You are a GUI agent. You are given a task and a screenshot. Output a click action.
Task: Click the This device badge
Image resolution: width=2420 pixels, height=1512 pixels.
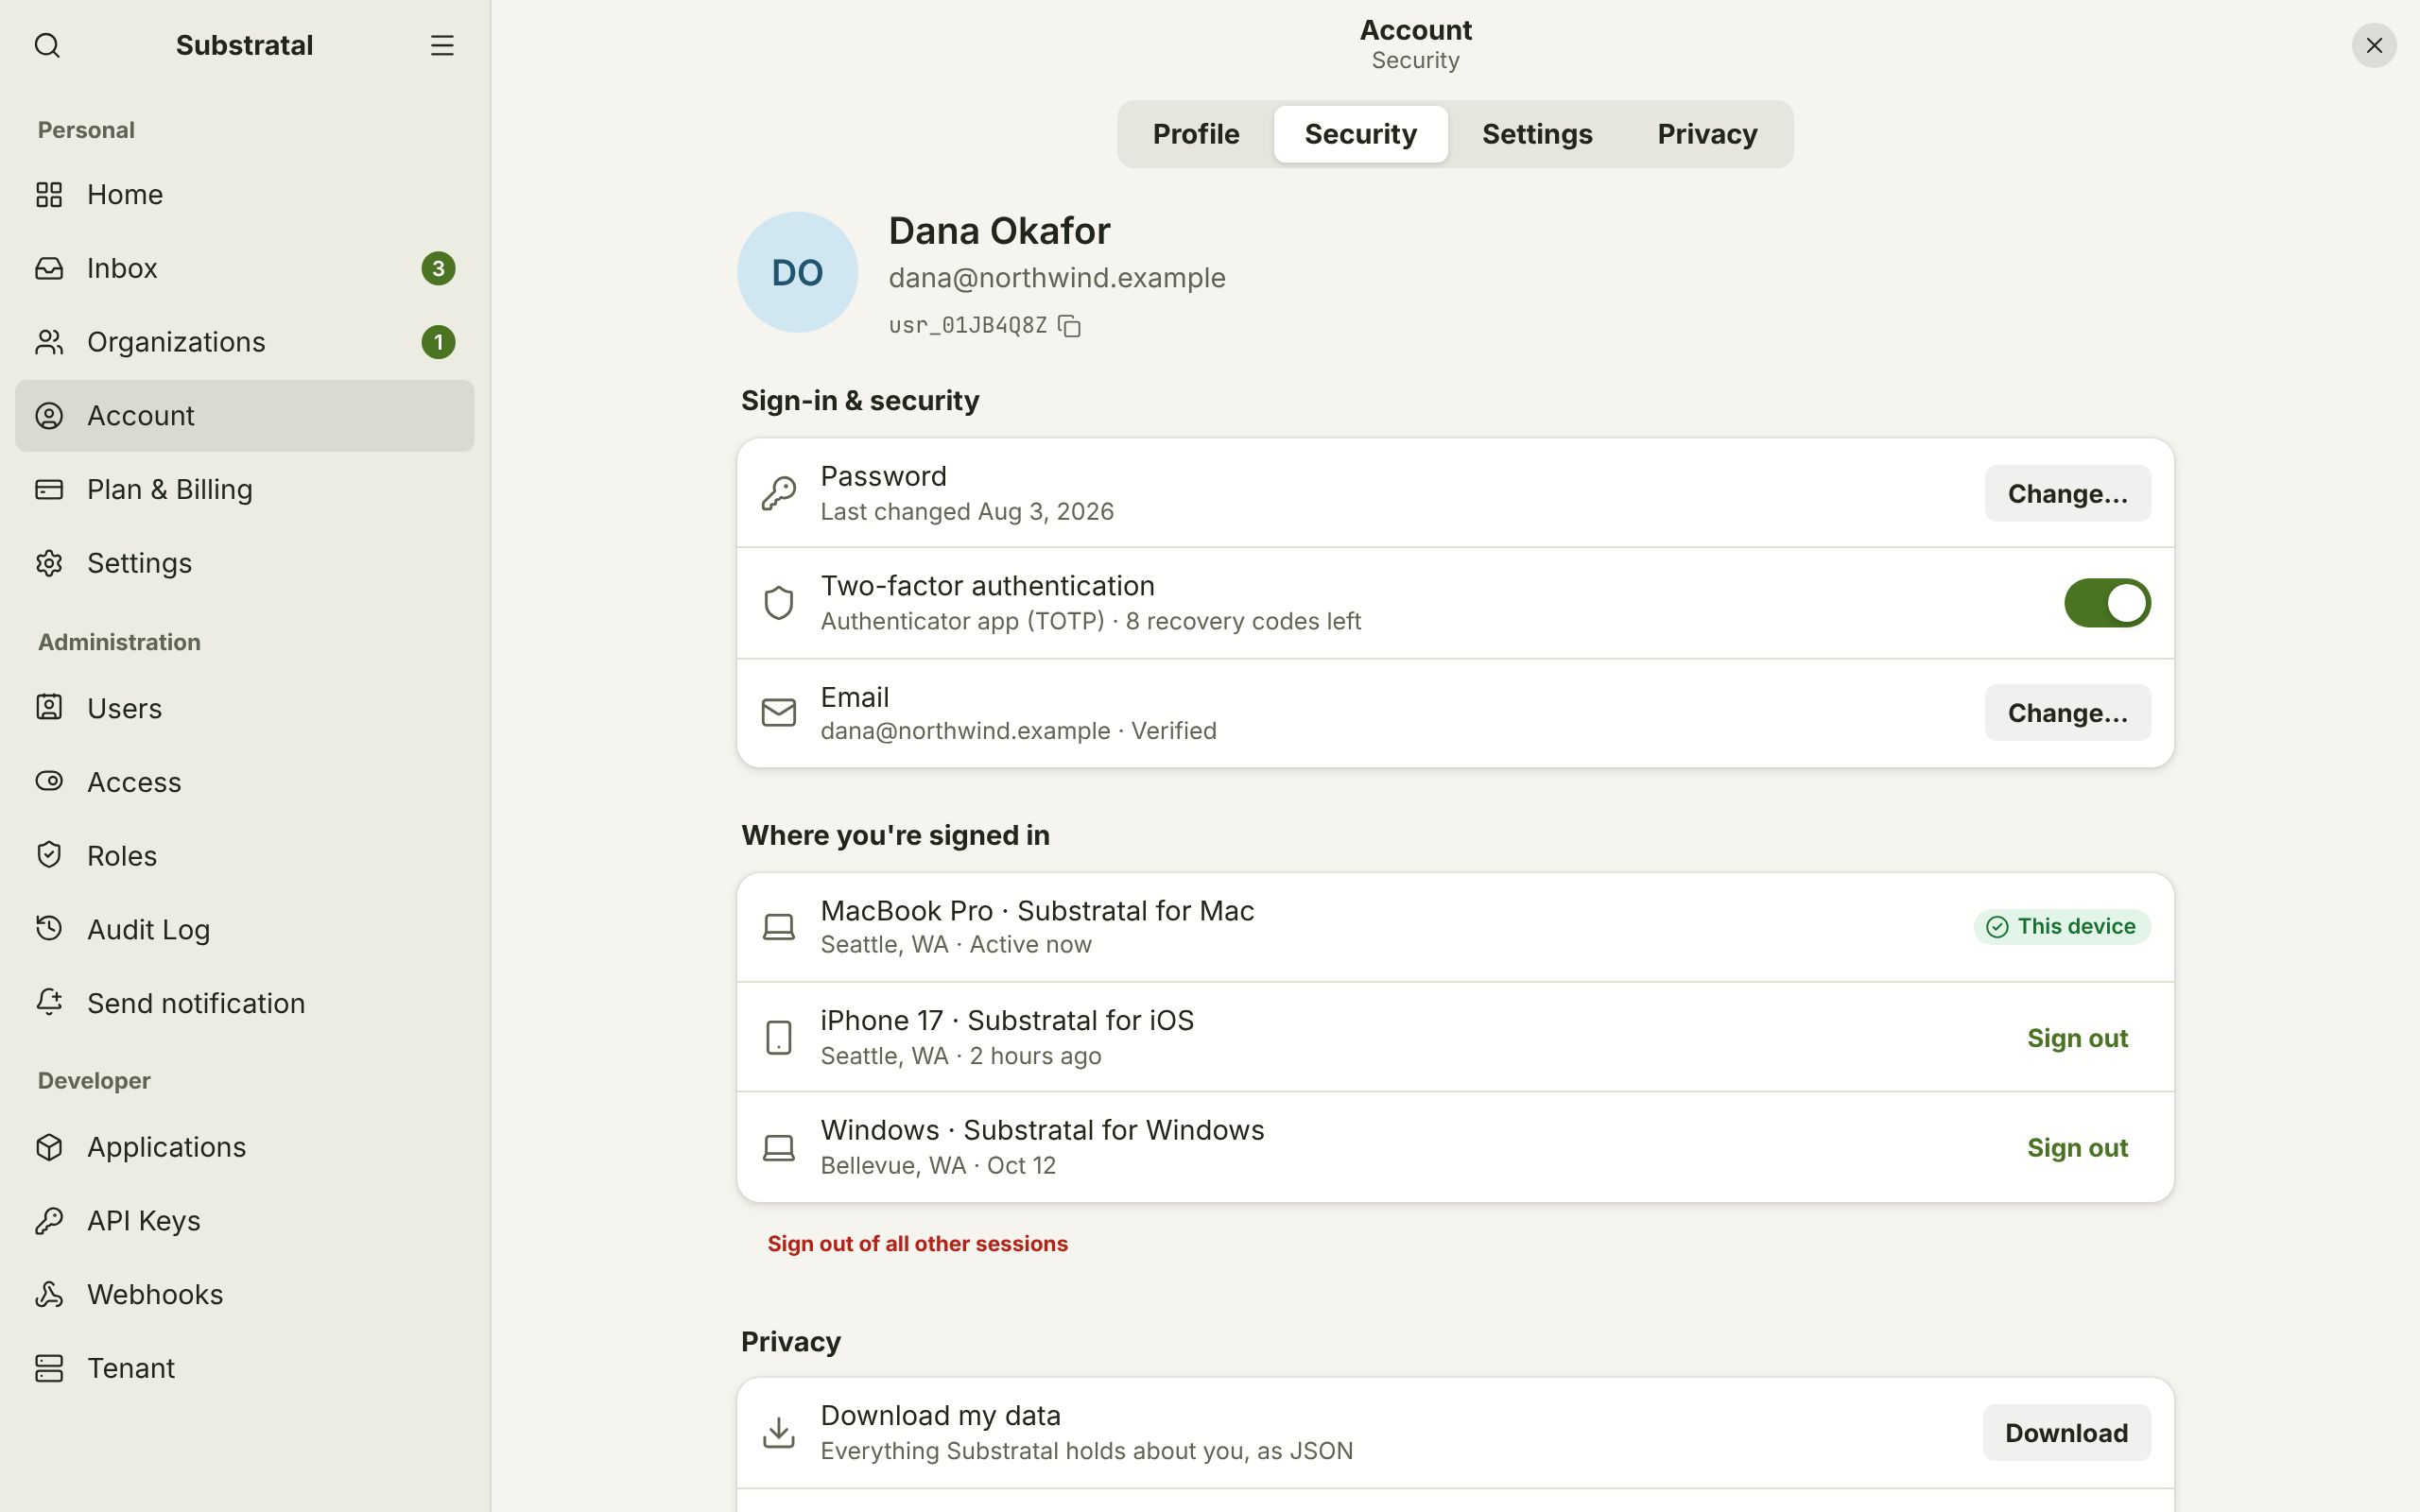coord(2061,927)
